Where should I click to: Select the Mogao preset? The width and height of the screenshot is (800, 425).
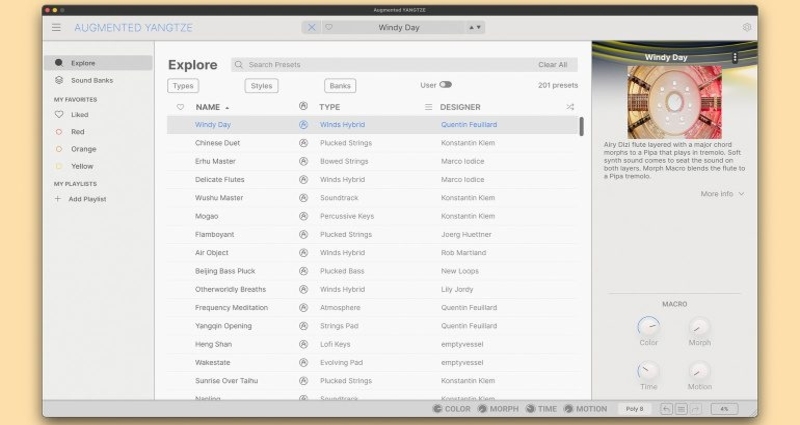click(x=372, y=216)
